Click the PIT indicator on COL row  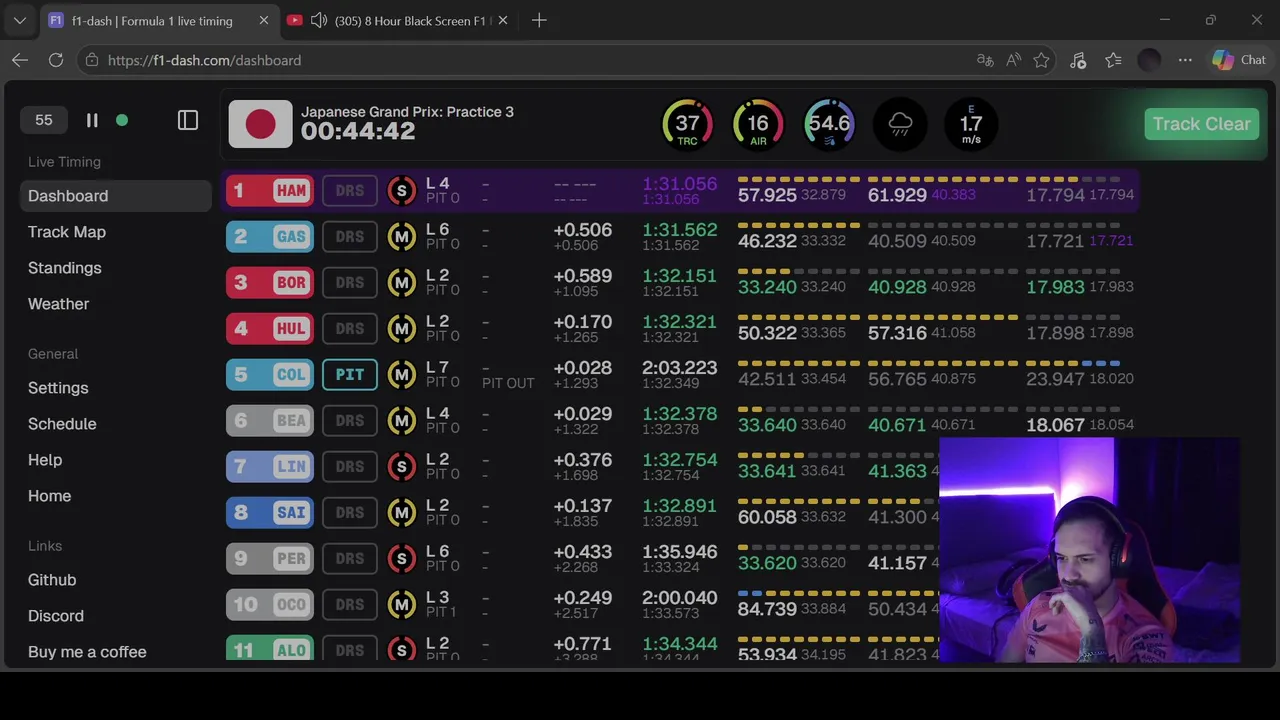(x=350, y=374)
